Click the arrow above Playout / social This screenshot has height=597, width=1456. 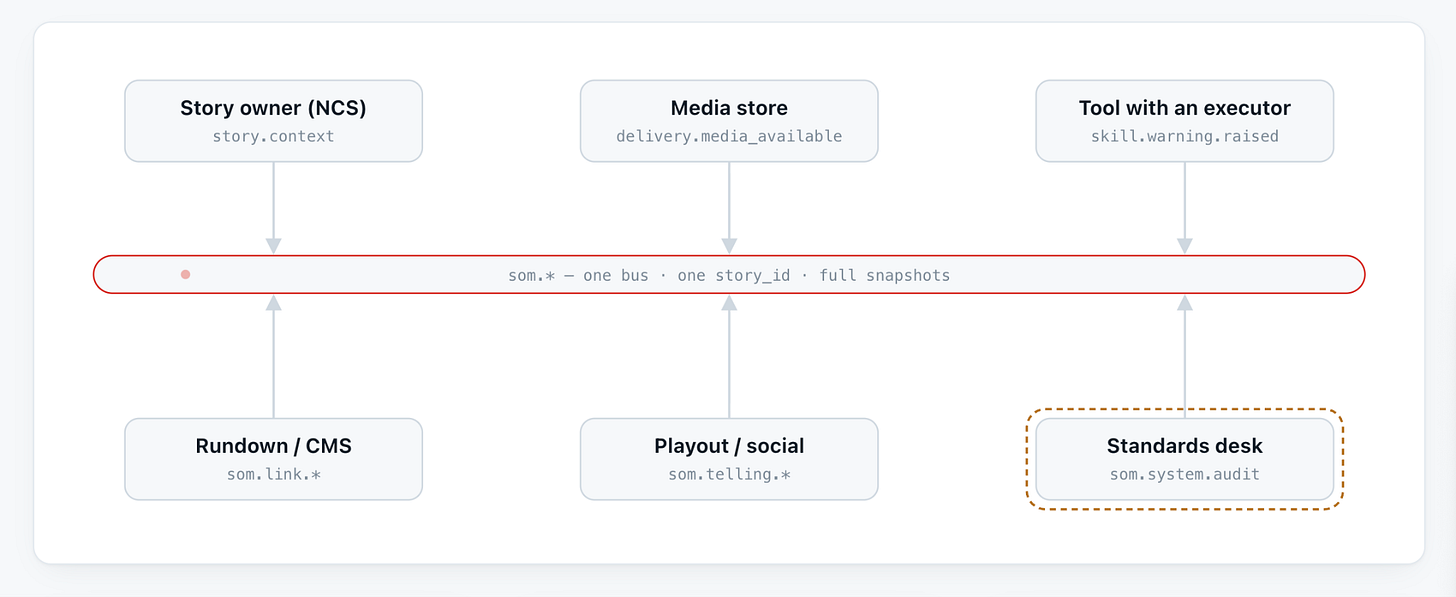pyautogui.click(x=729, y=356)
